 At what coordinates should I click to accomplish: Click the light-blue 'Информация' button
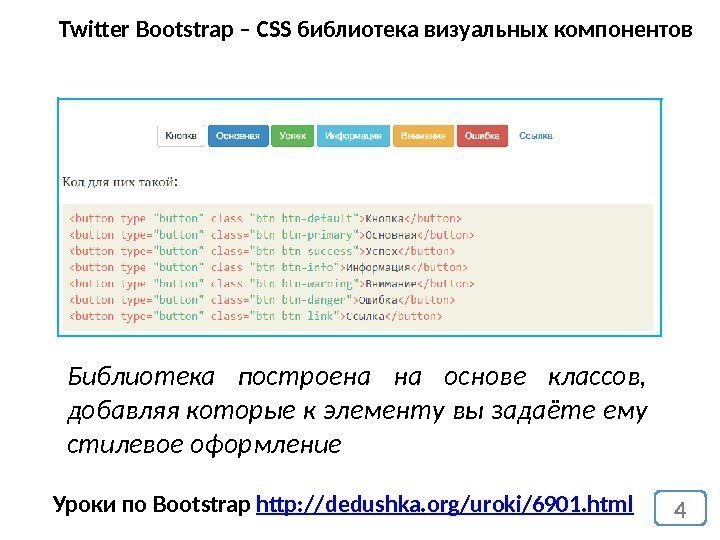tap(353, 136)
